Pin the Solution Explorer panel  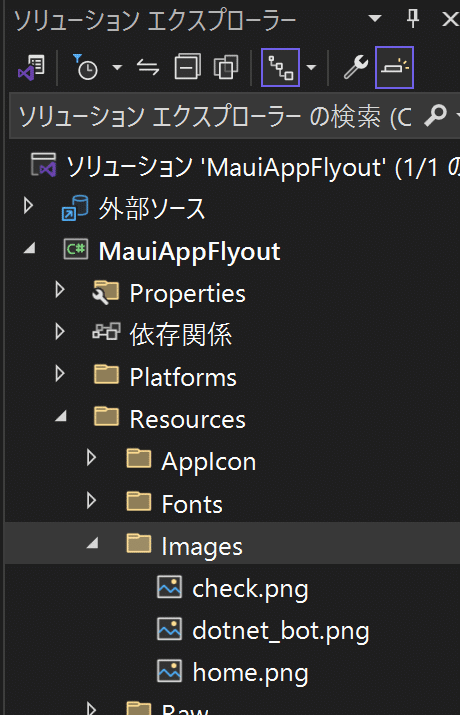tap(413, 19)
